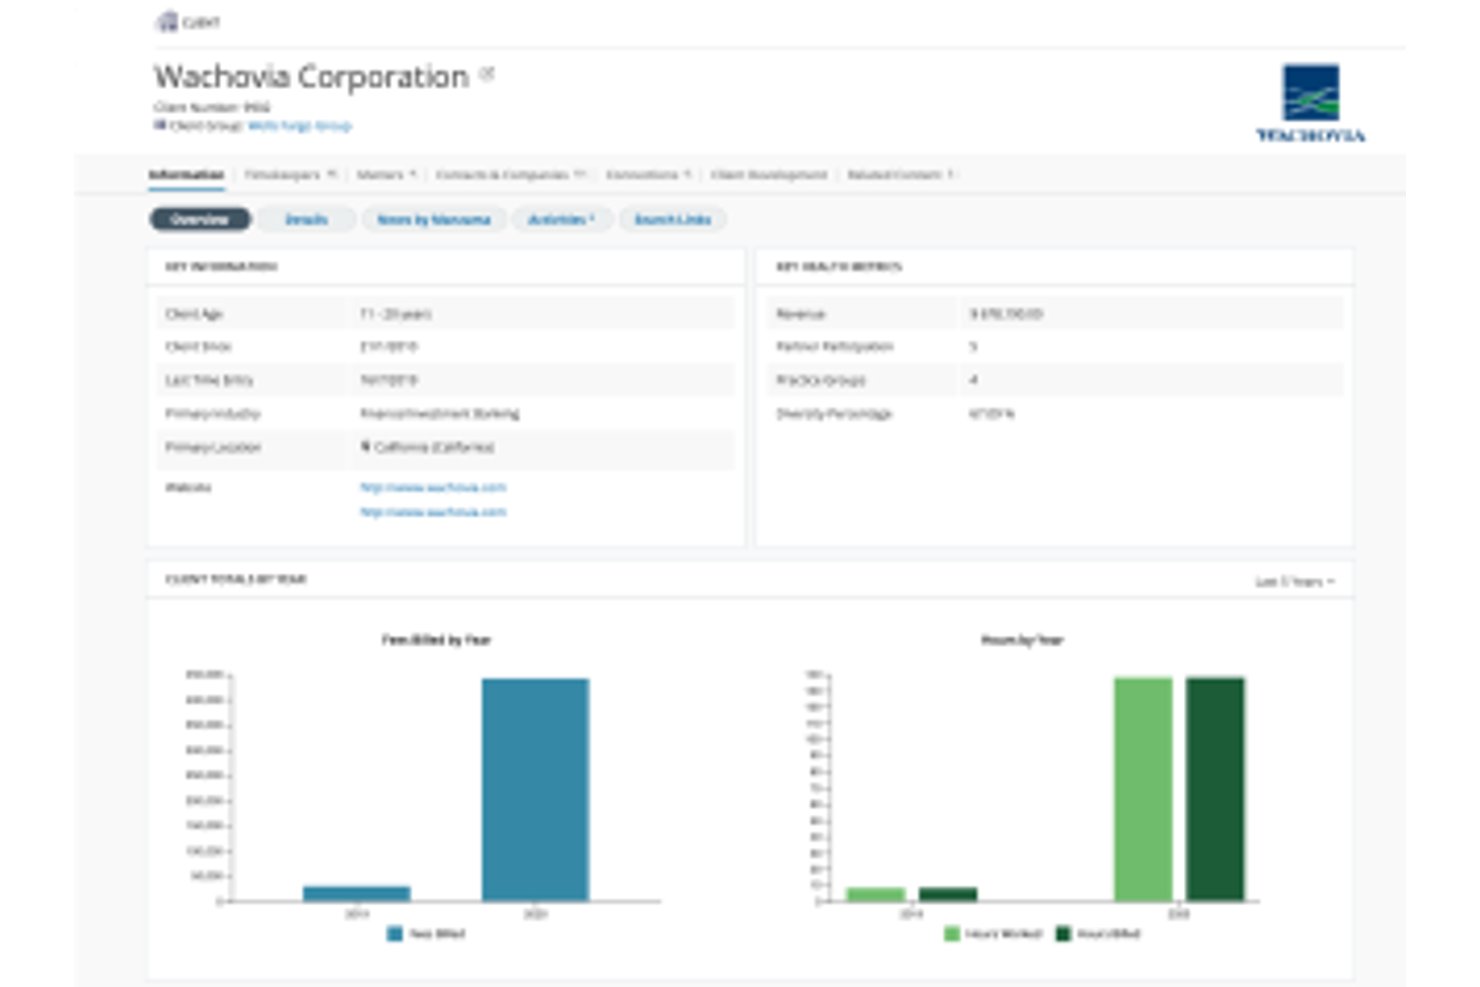Open the Client Development tab
Screen dimensions: 1480x987
(769, 175)
